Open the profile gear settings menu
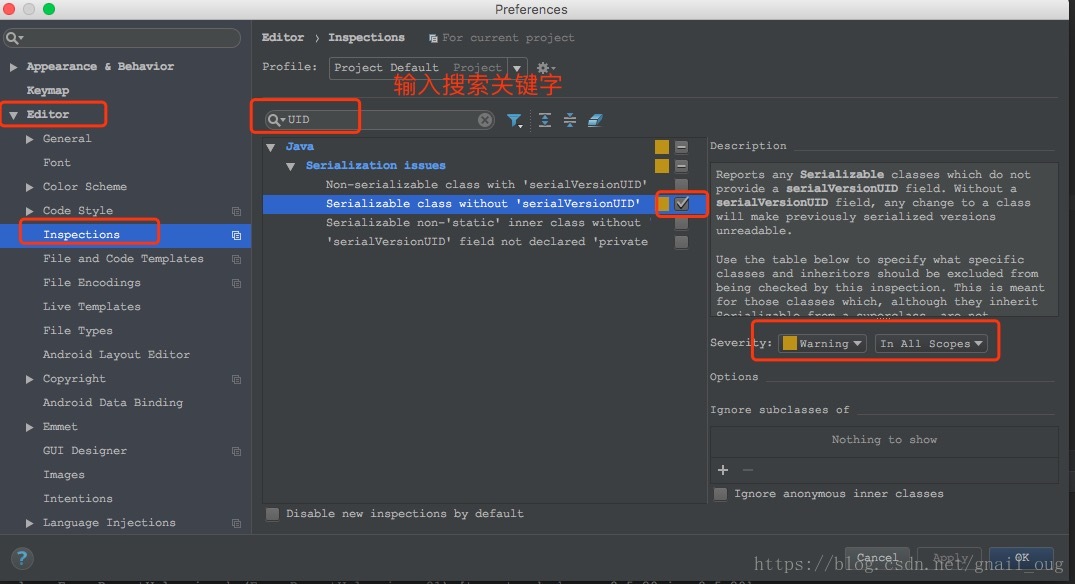 tap(545, 68)
